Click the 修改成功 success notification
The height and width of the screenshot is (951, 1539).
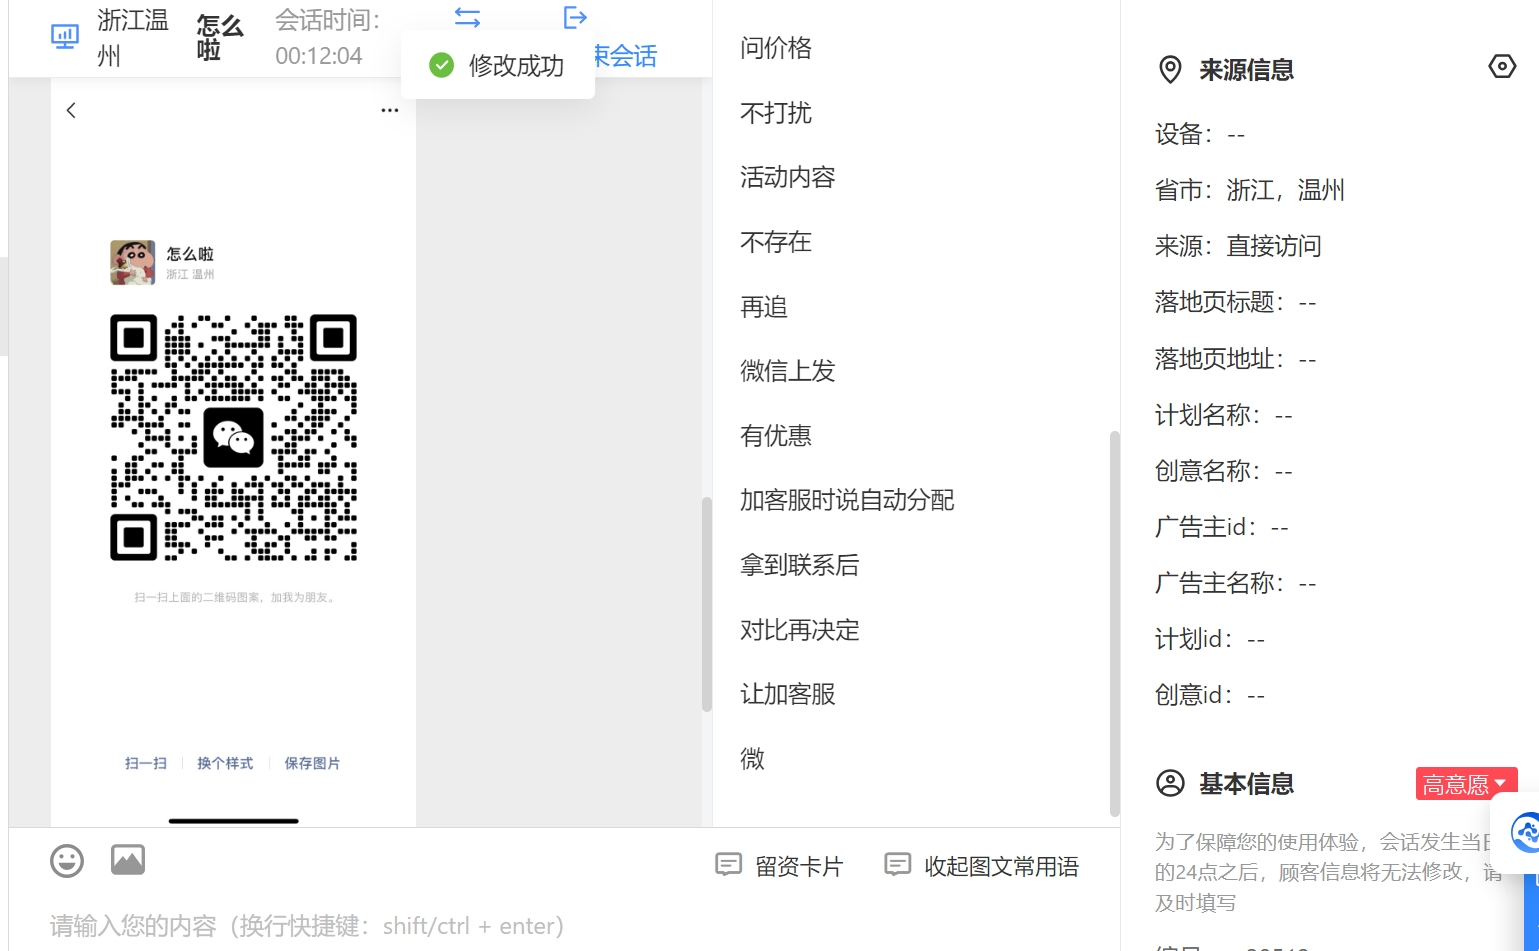click(498, 66)
